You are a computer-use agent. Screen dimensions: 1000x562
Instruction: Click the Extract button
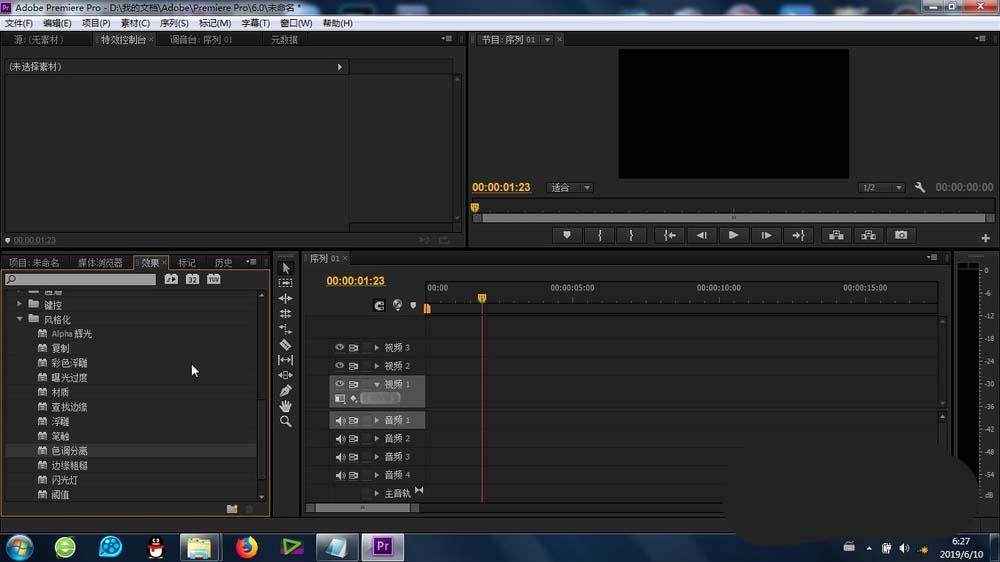[869, 235]
